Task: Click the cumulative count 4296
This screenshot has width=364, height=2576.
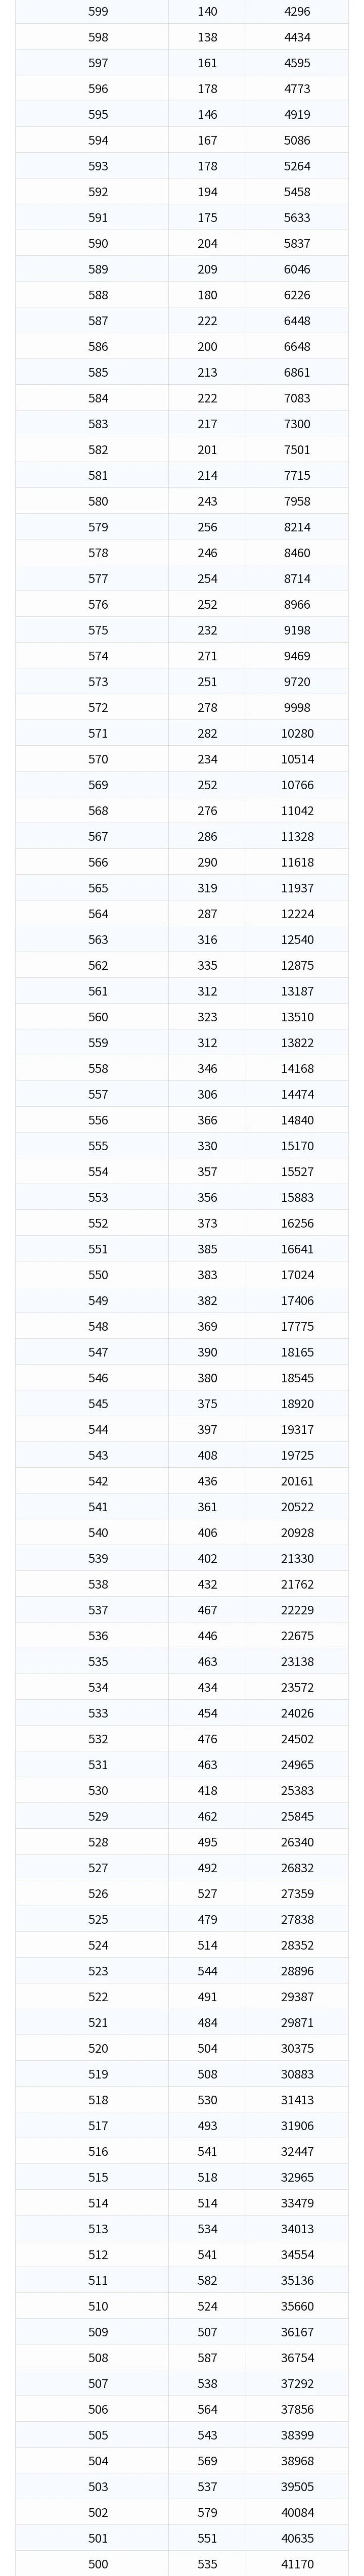Action: click(x=297, y=12)
